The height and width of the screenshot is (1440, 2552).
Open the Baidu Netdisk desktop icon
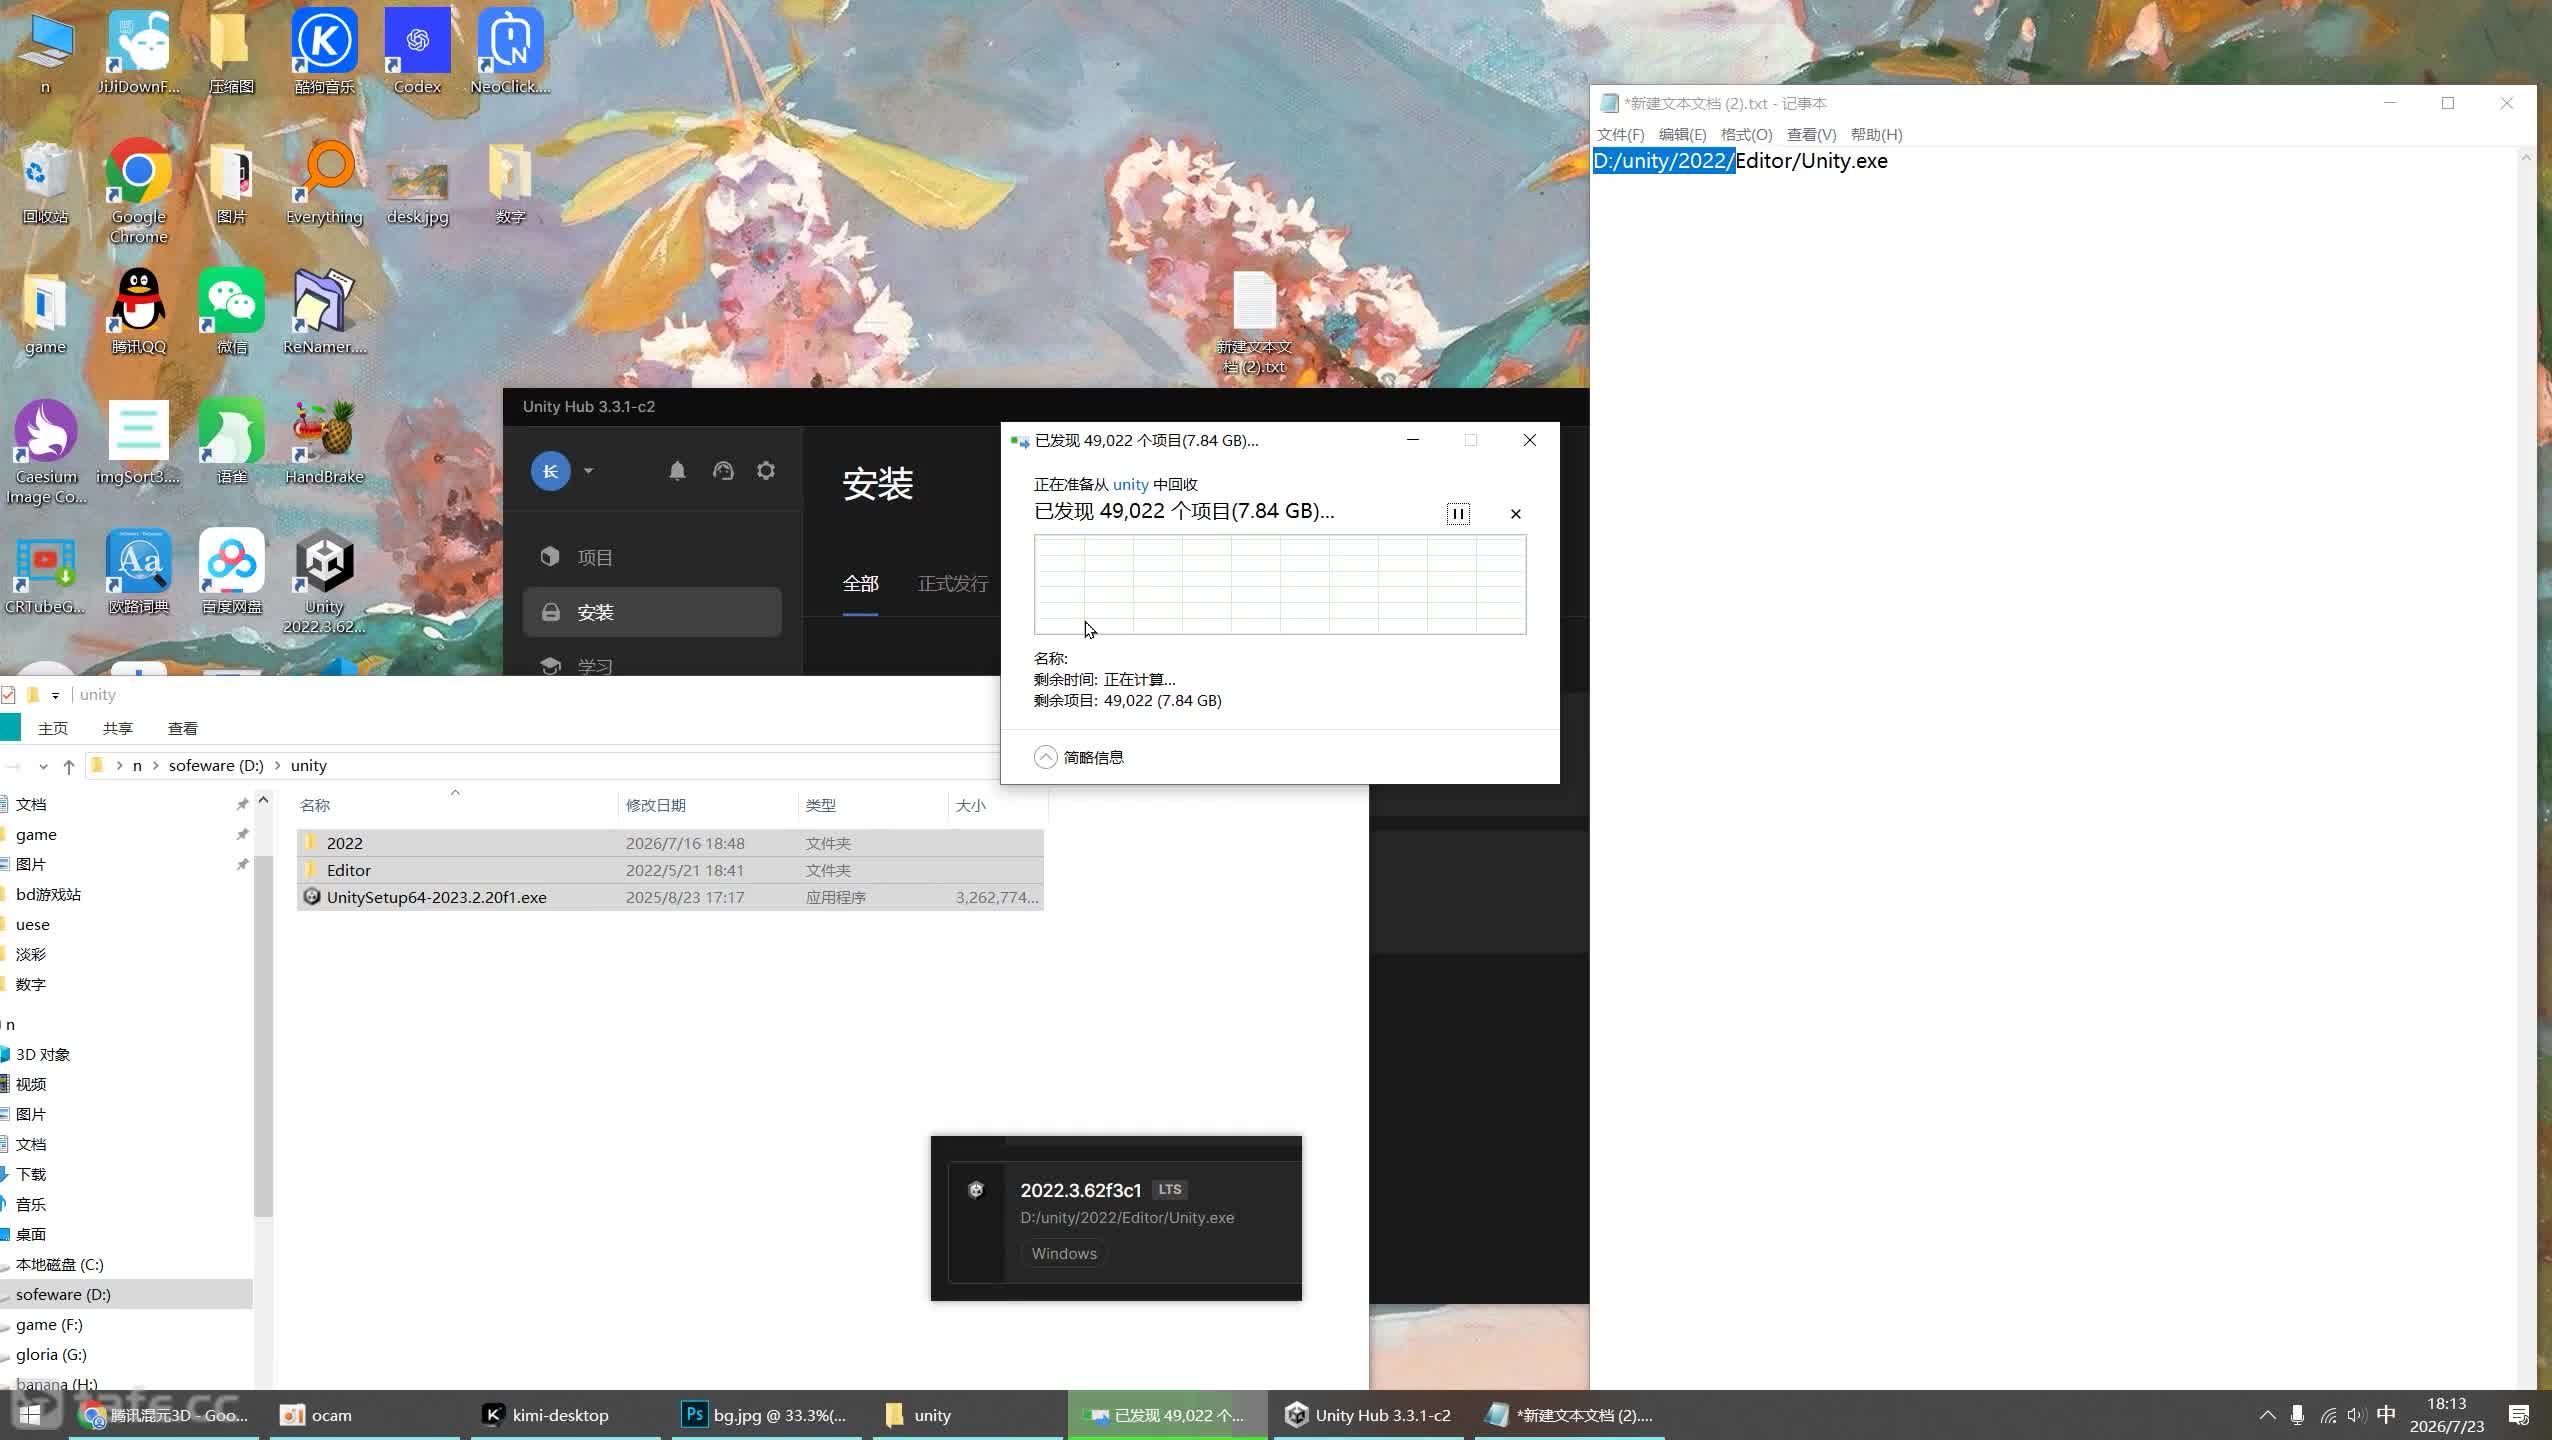point(231,572)
